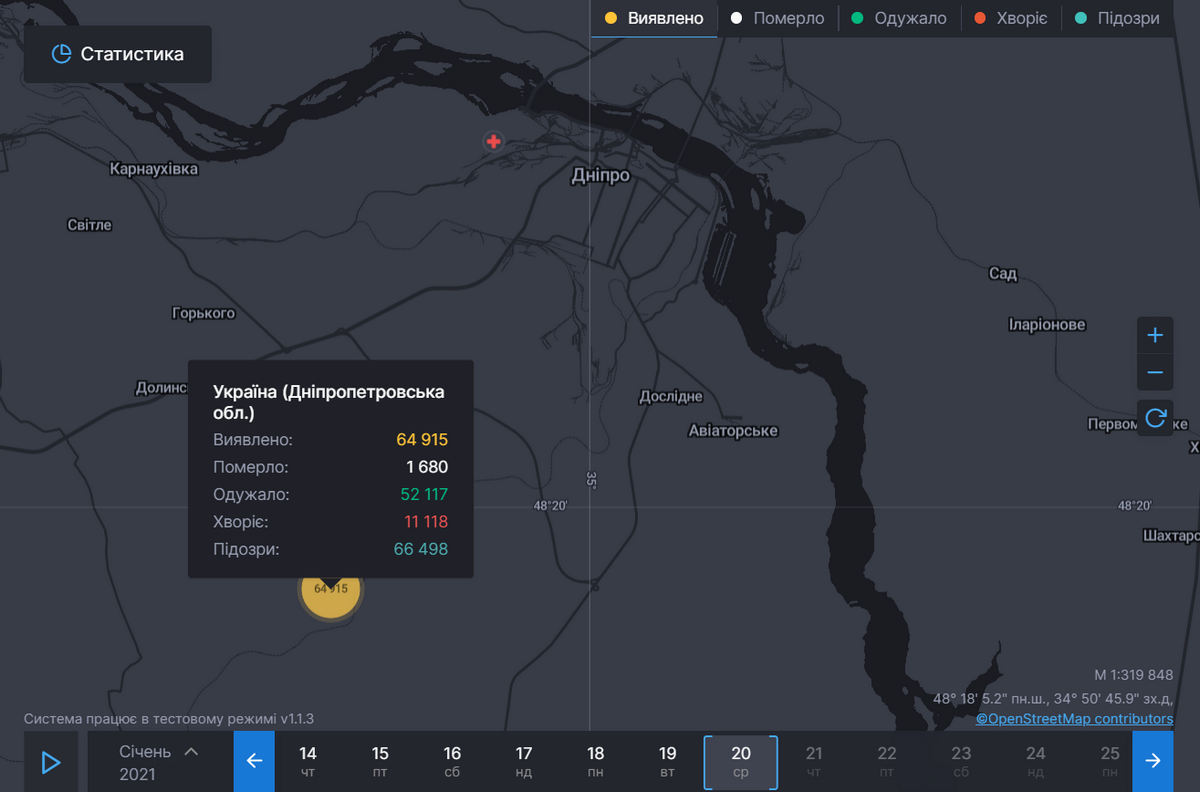Select date 17 нд on timeline
The image size is (1200, 792).
pyautogui.click(x=524, y=762)
